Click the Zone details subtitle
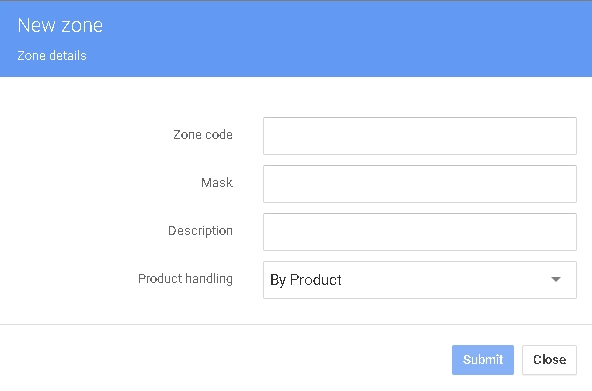The image size is (592, 391). point(52,55)
